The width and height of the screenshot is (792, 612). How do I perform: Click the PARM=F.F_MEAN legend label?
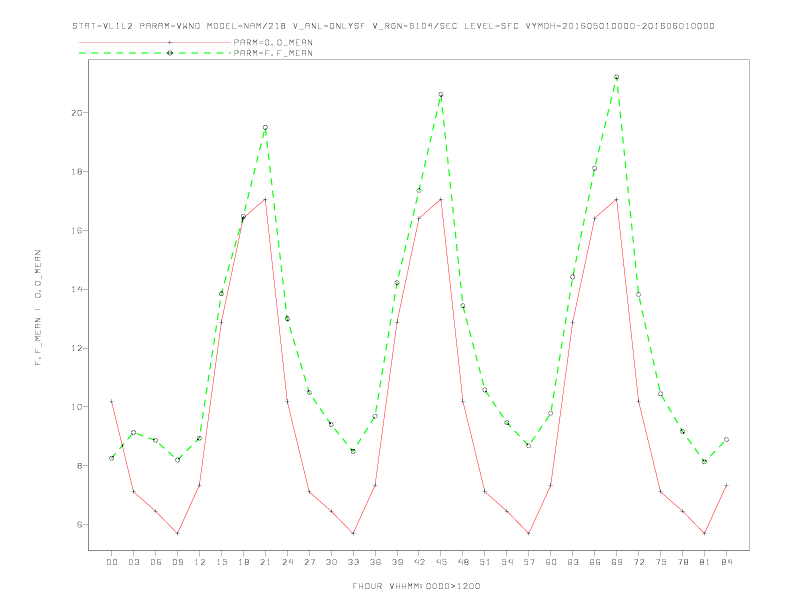point(273,53)
